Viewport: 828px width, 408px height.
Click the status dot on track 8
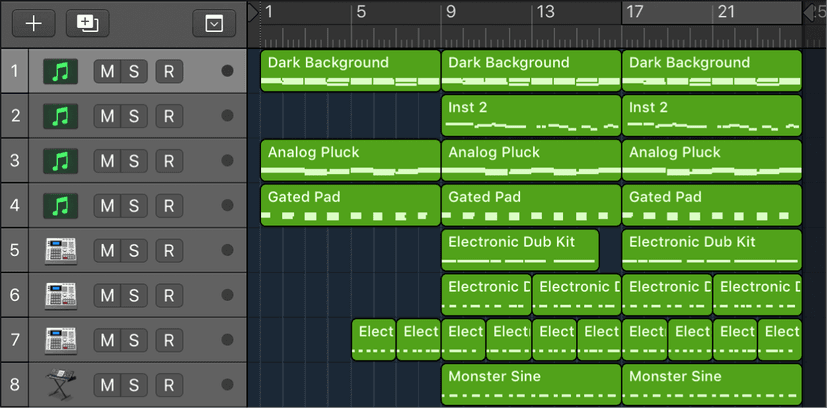(228, 384)
